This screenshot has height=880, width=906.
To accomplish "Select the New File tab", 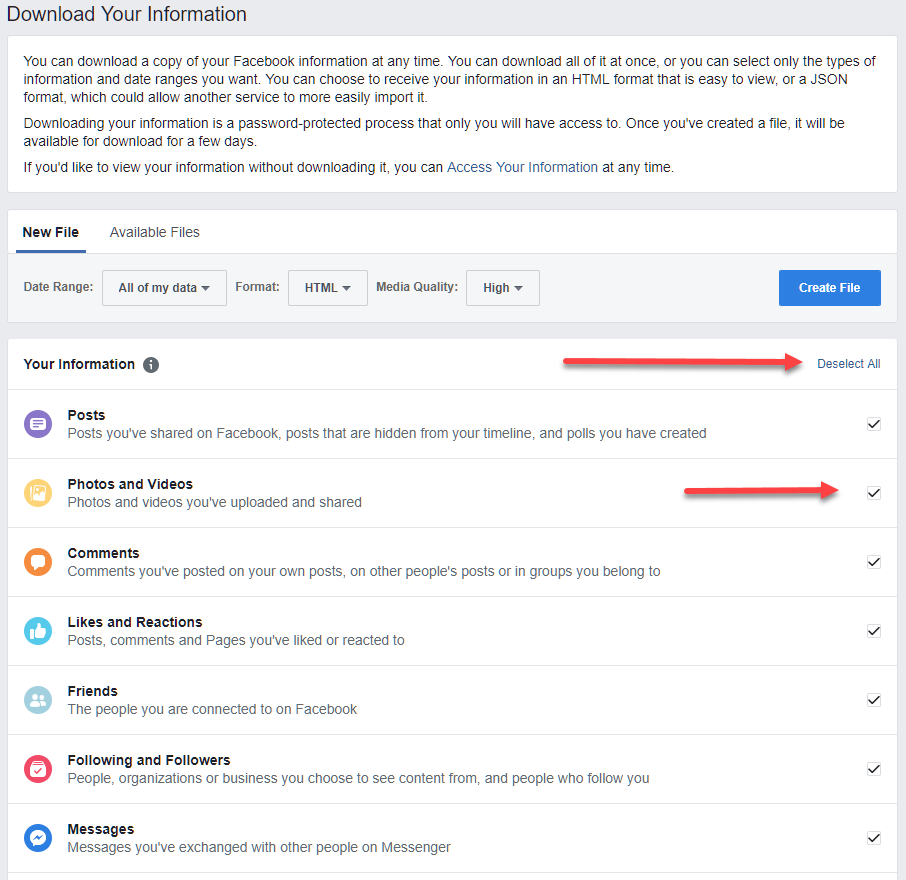I will coord(51,232).
